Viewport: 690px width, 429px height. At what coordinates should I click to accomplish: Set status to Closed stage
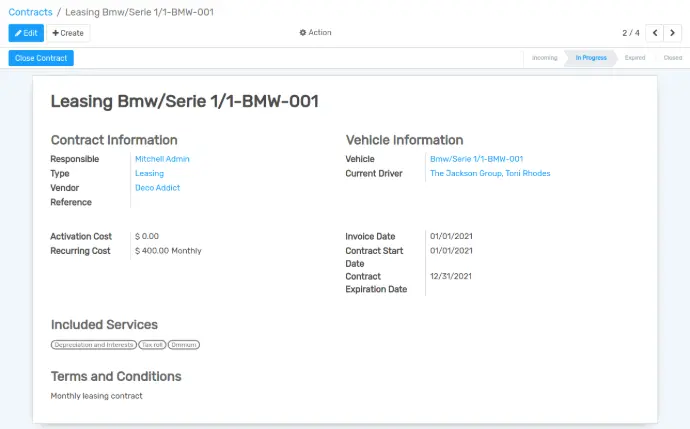click(x=673, y=58)
